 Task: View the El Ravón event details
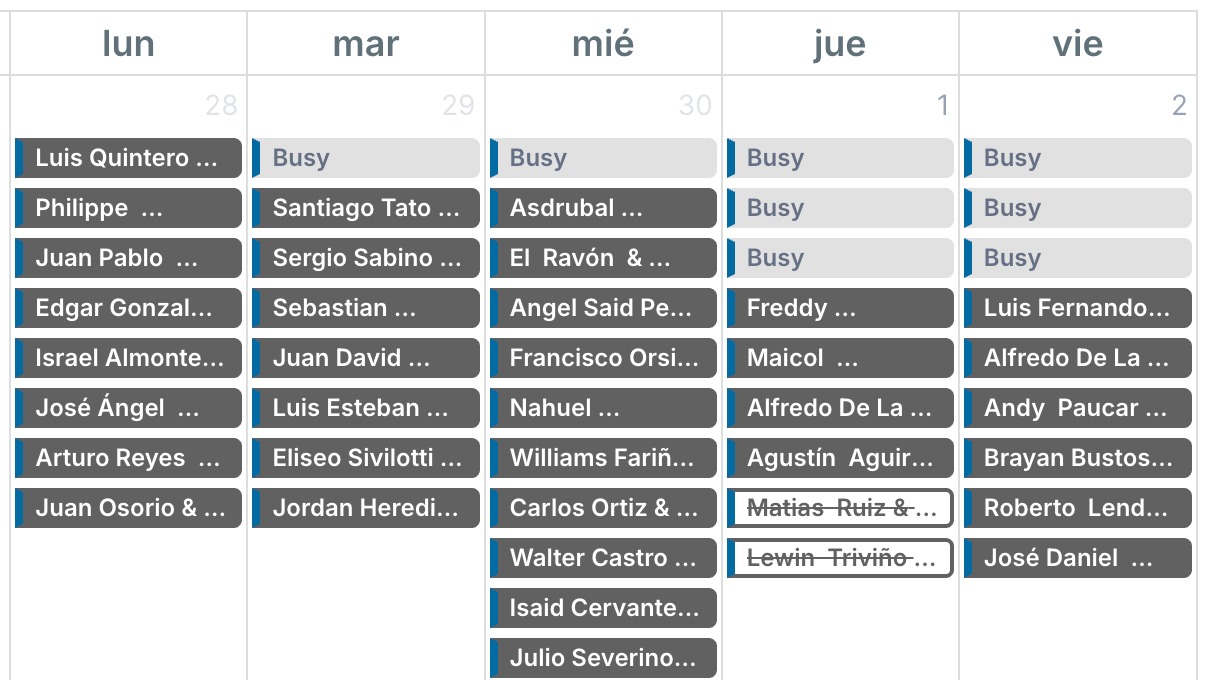pyautogui.click(x=603, y=258)
